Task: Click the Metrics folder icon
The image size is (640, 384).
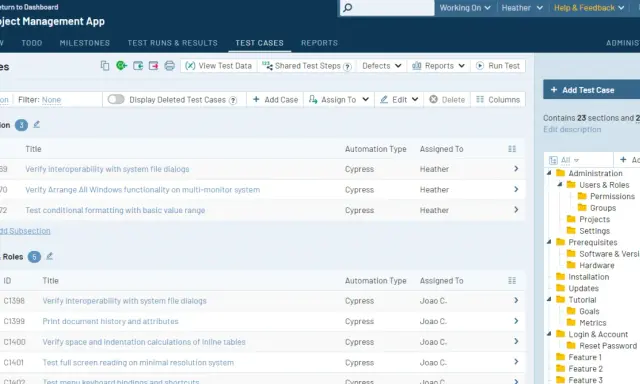Action: pos(571,322)
